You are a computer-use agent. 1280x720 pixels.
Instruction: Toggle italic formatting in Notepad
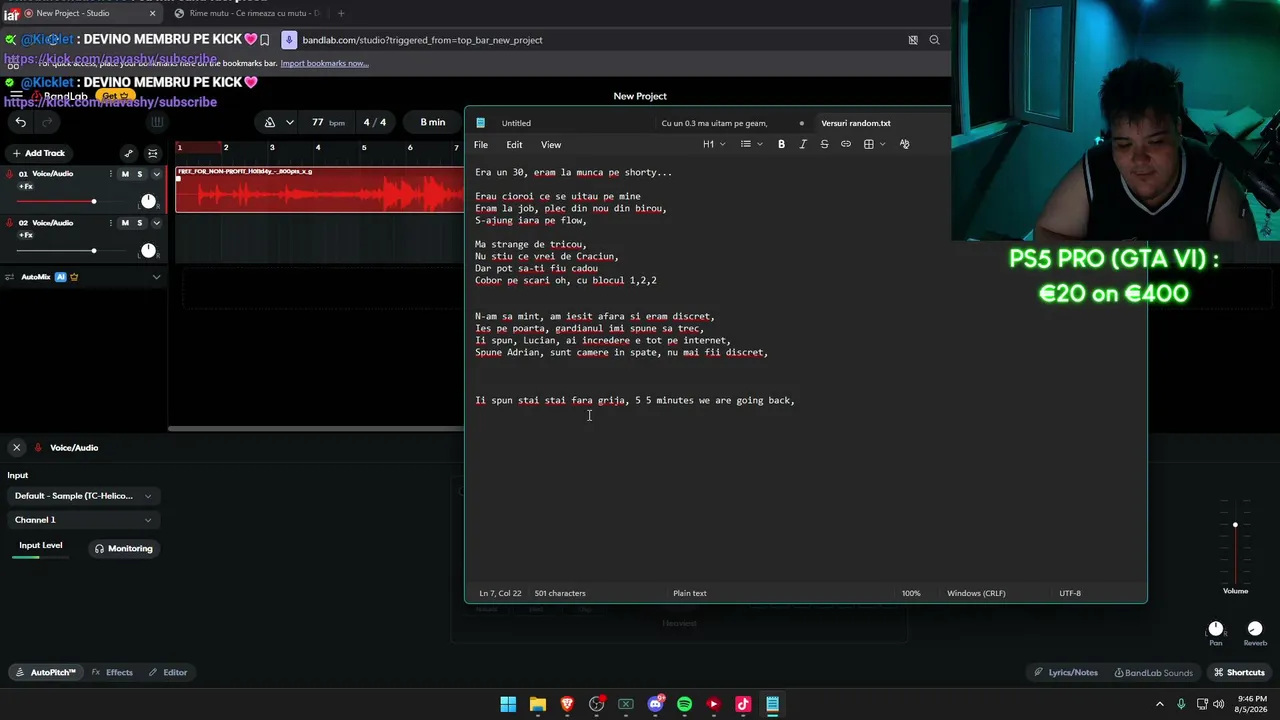803,145
